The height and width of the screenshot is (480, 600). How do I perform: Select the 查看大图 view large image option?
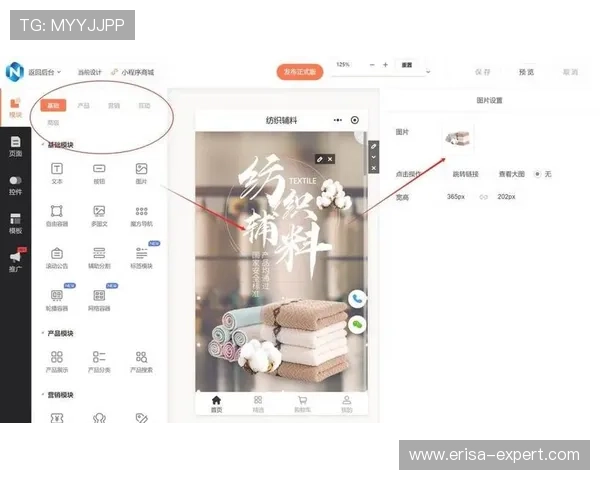click(x=511, y=174)
